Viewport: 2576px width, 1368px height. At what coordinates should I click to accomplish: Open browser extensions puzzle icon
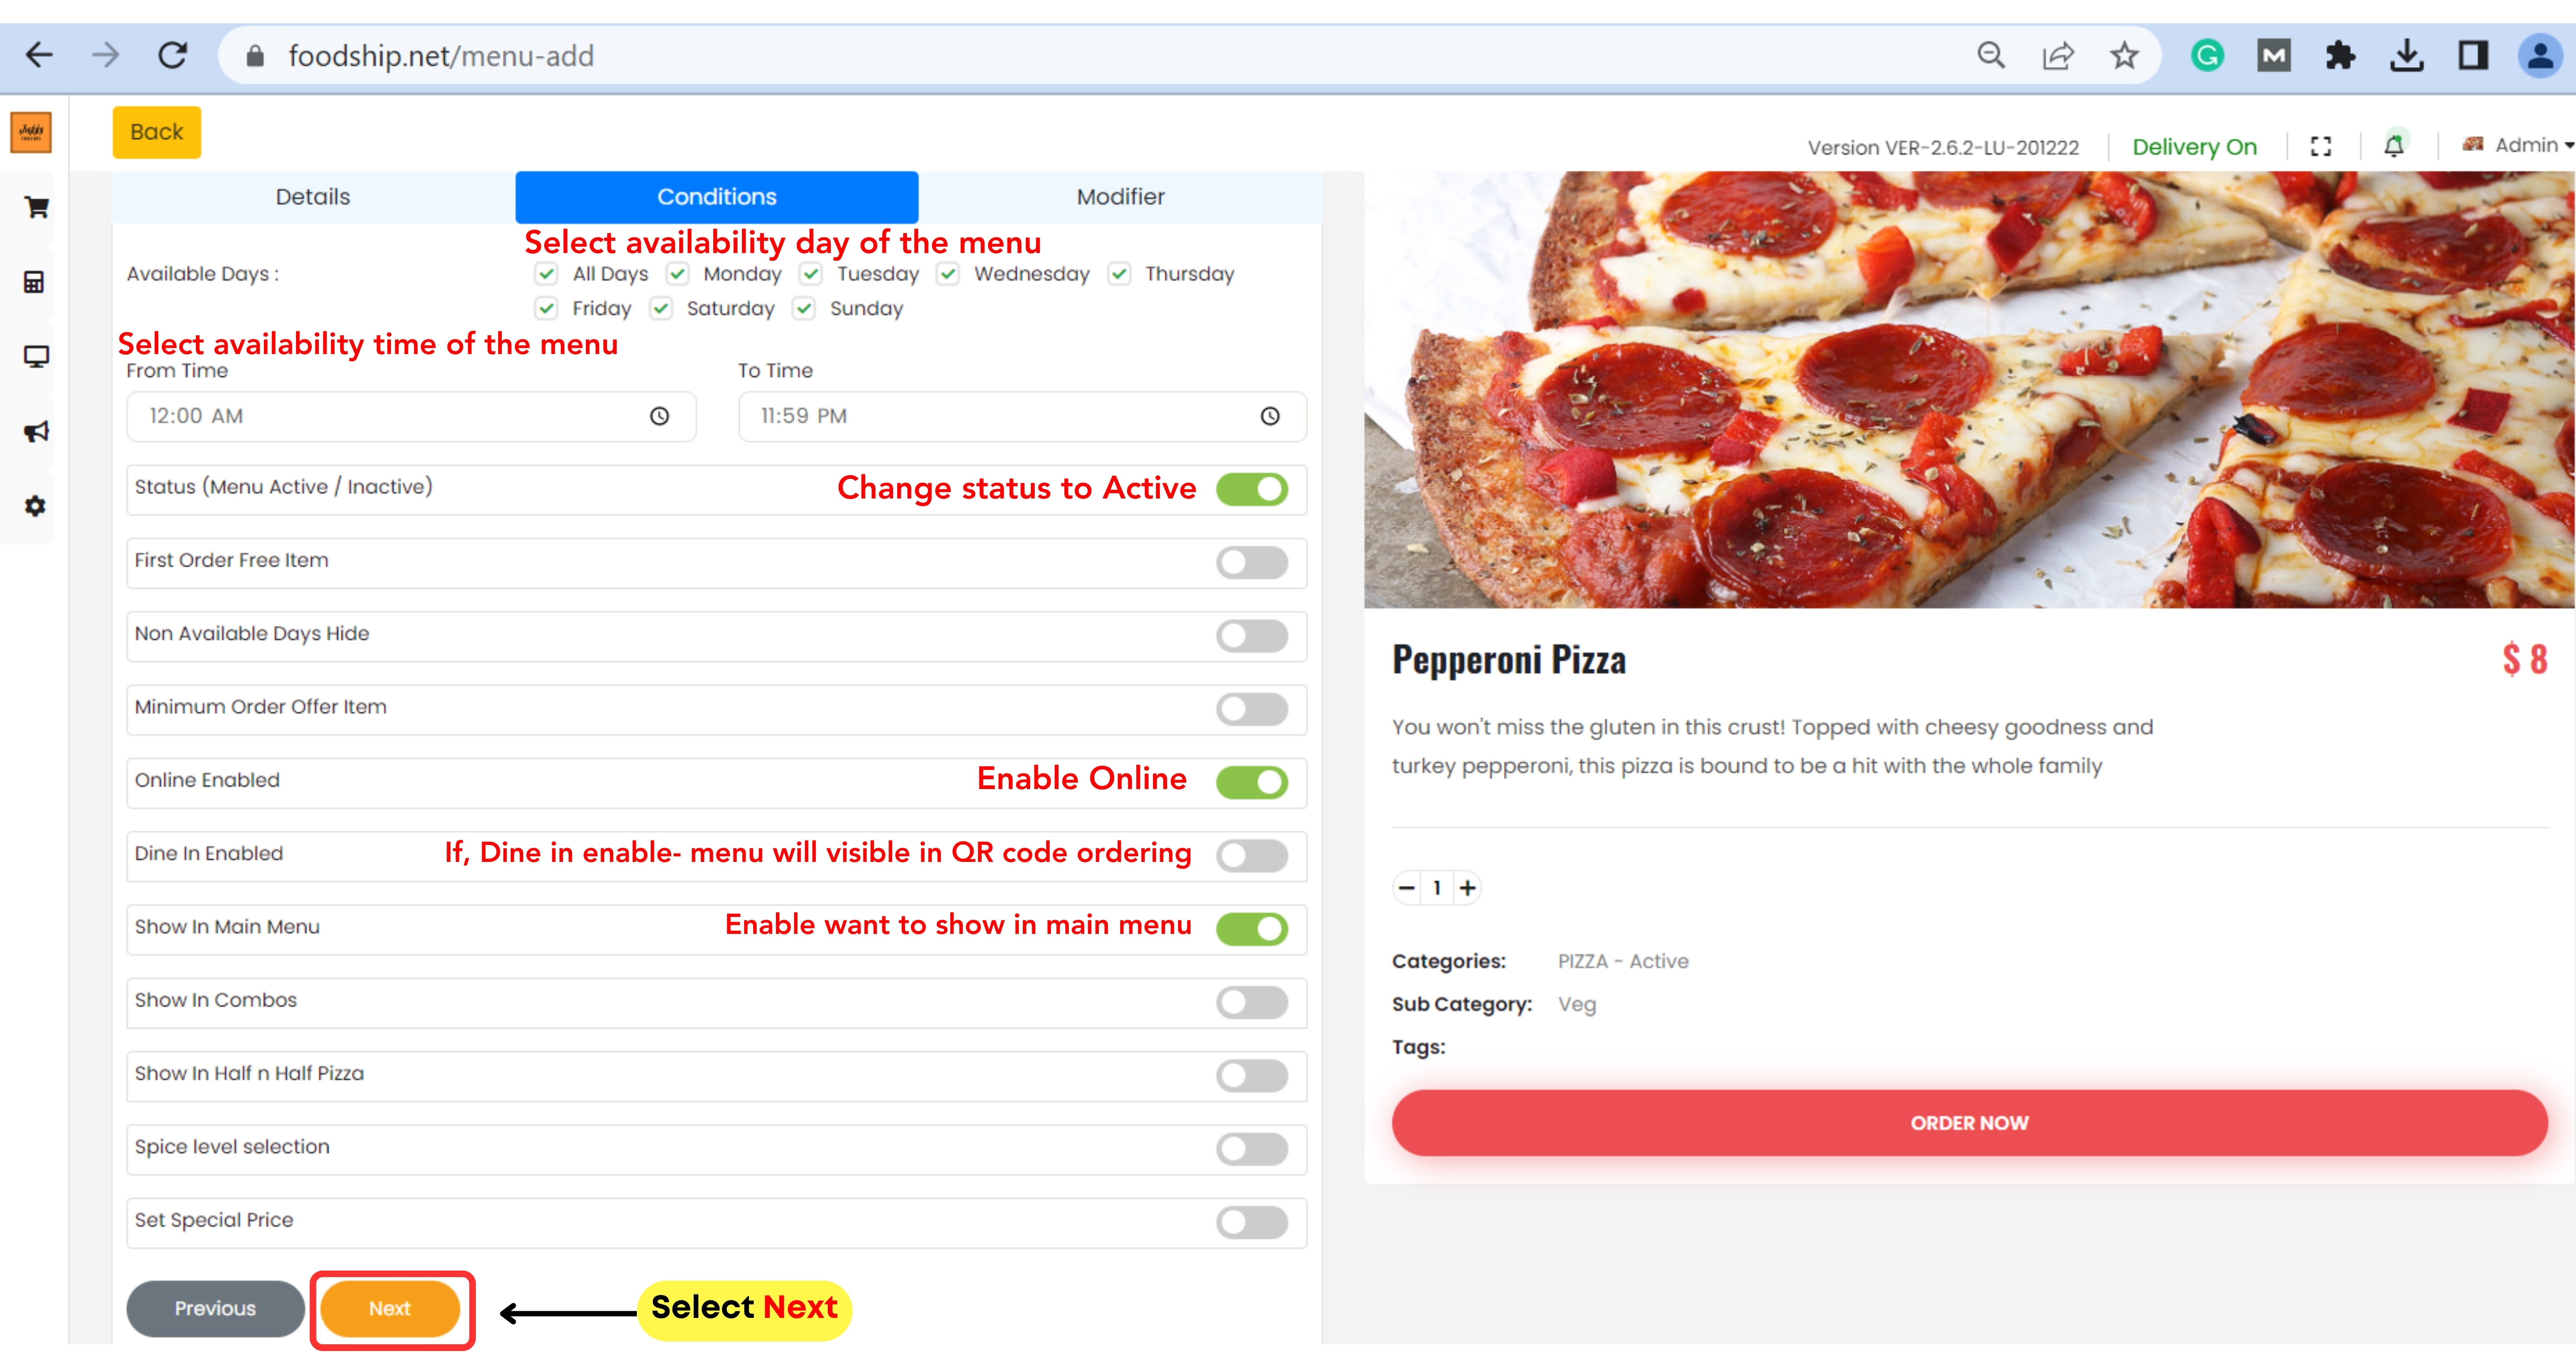coord(2340,55)
